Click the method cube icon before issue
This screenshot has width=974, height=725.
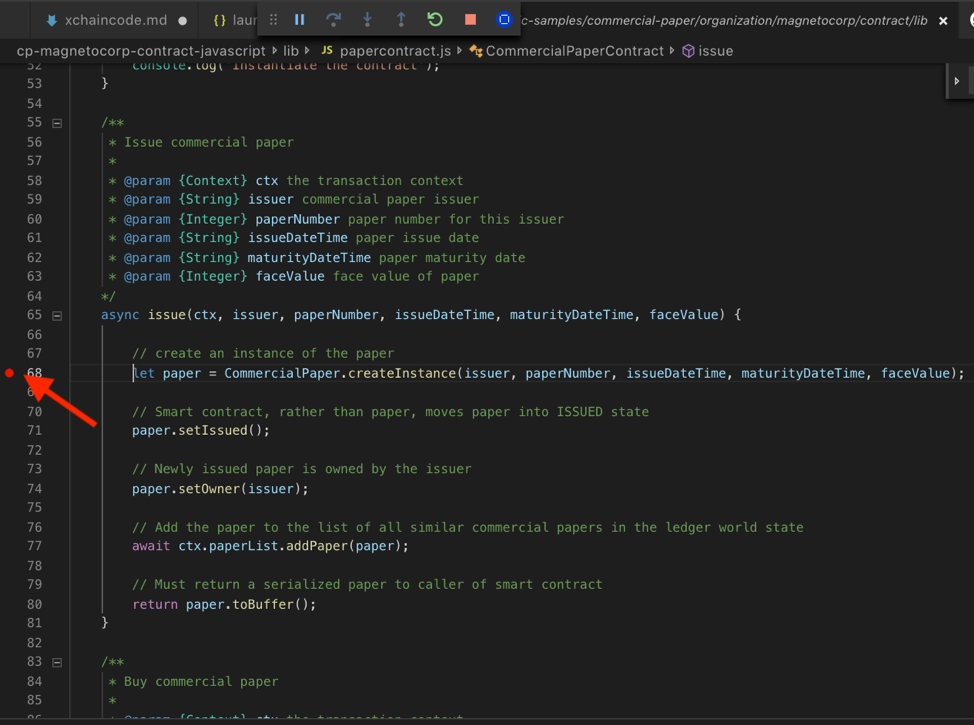pyautogui.click(x=688, y=51)
